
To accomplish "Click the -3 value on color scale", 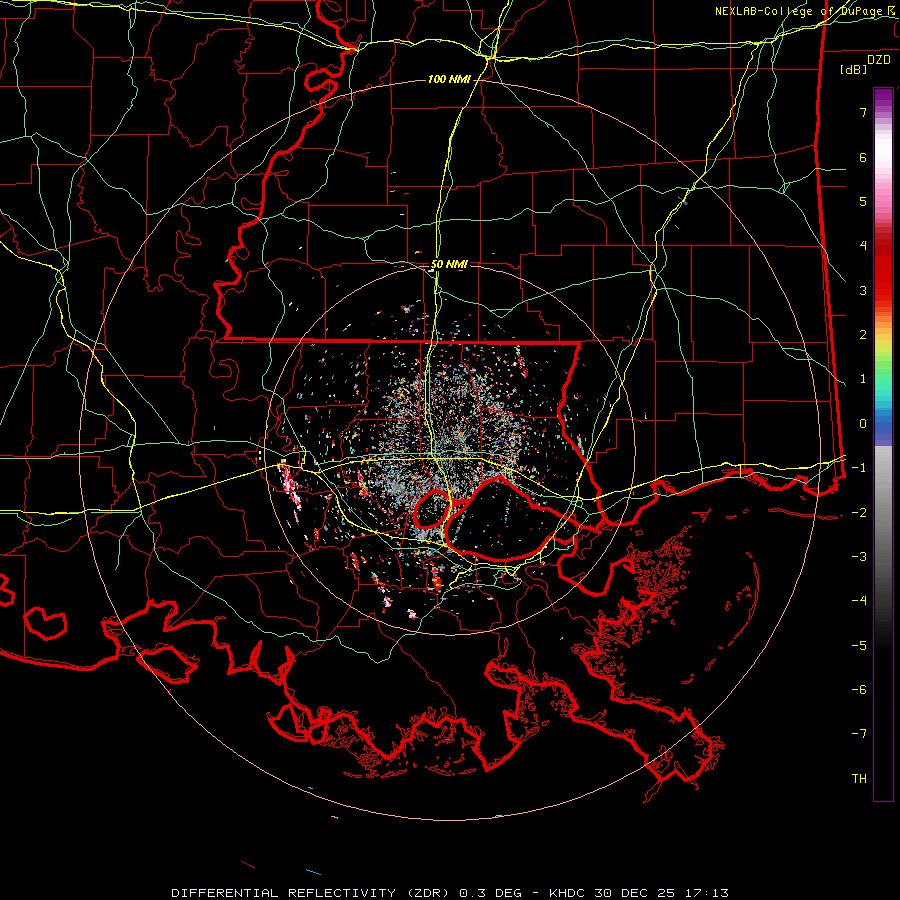I will pos(859,557).
